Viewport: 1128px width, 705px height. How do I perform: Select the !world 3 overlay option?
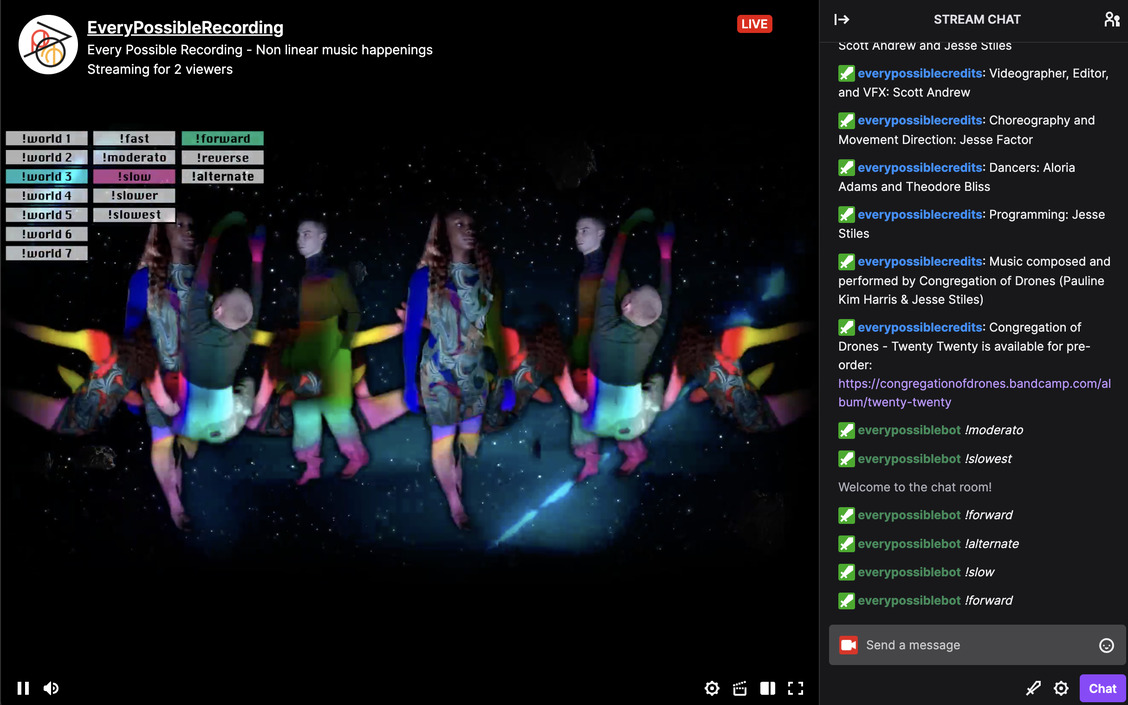pyautogui.click(x=47, y=177)
